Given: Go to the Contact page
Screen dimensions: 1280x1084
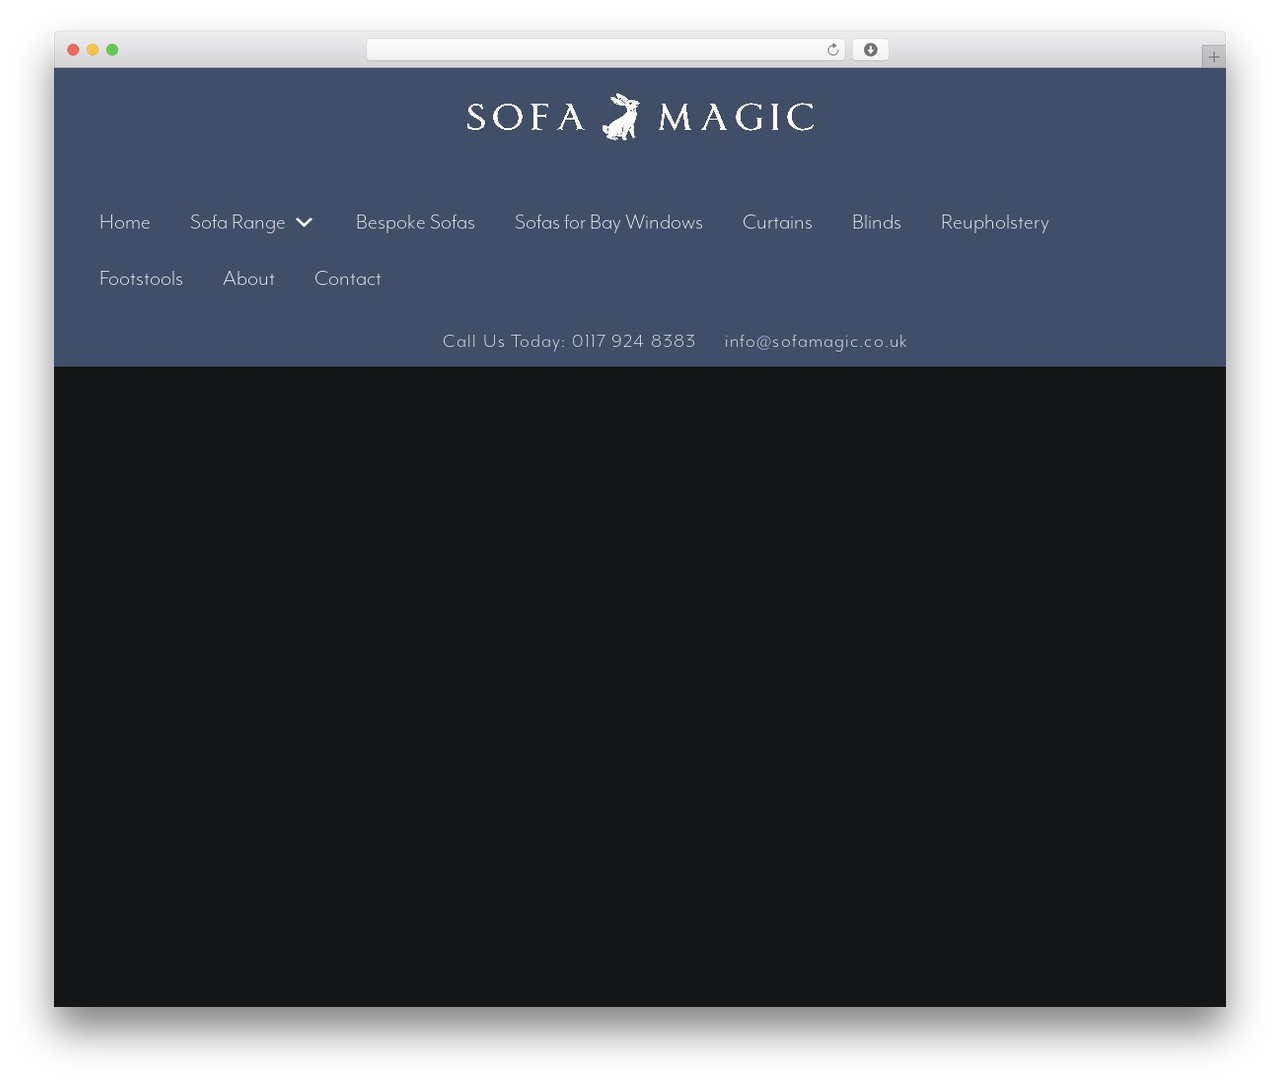Looking at the screenshot, I should (x=348, y=278).
